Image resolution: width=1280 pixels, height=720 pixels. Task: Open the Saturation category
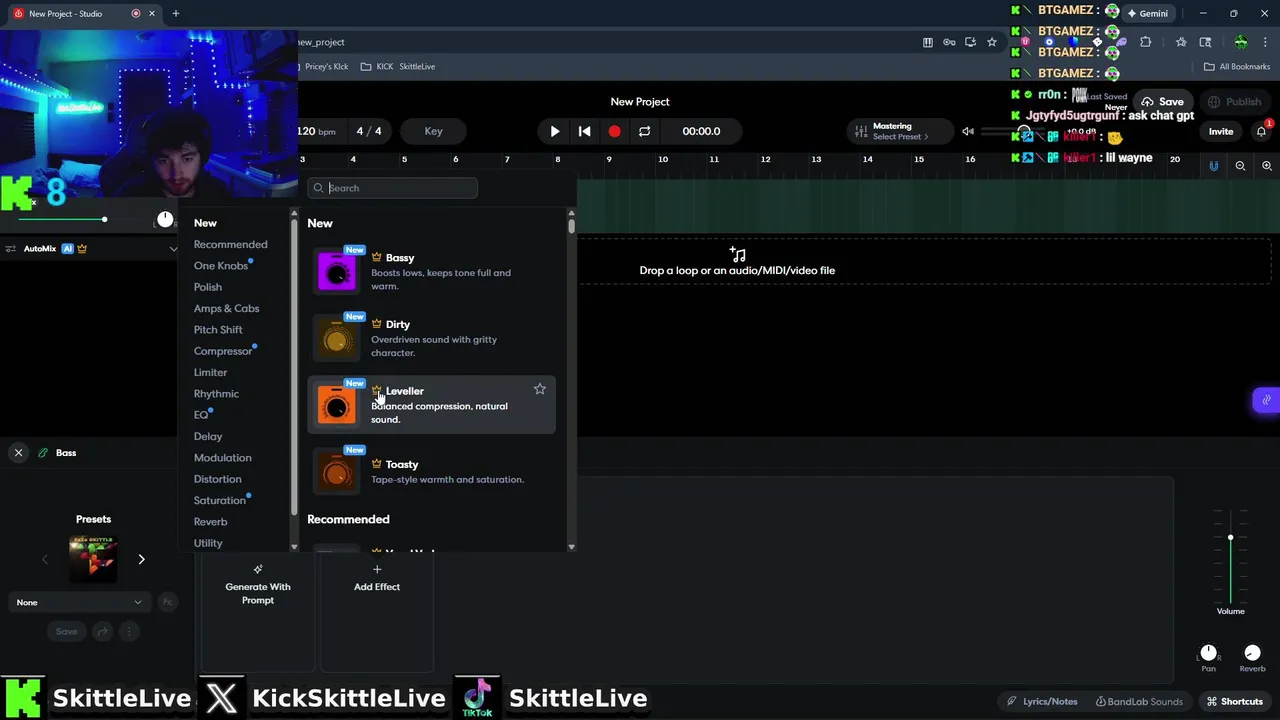coord(220,500)
